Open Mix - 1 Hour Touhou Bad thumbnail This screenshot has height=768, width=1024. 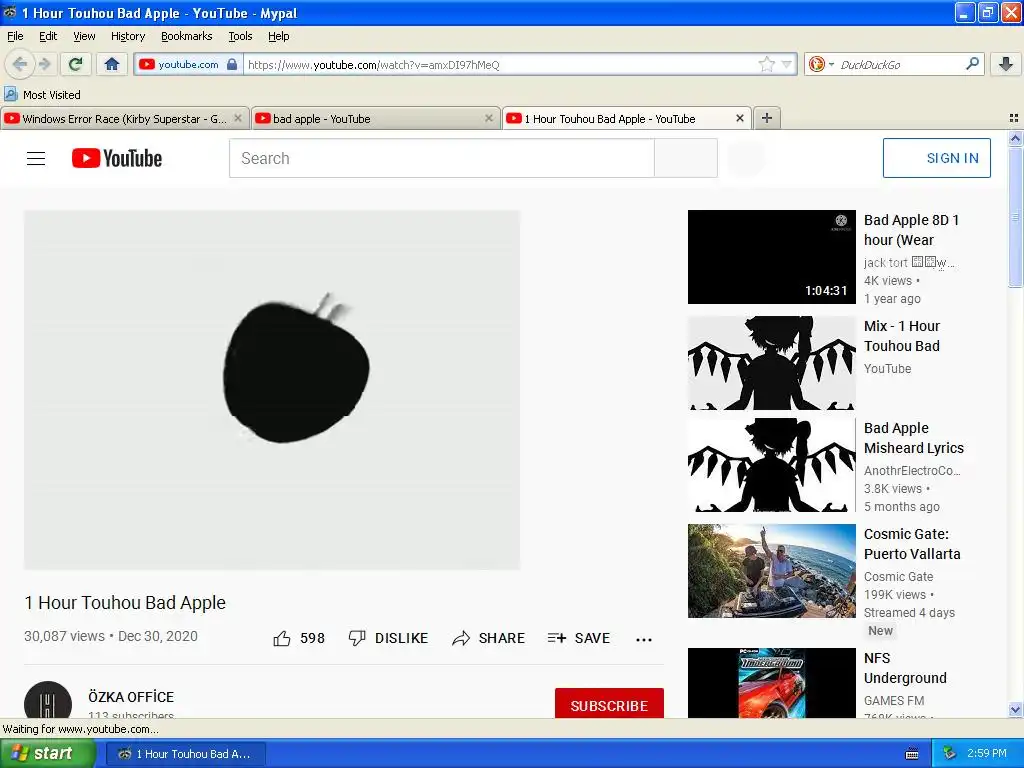click(x=771, y=363)
